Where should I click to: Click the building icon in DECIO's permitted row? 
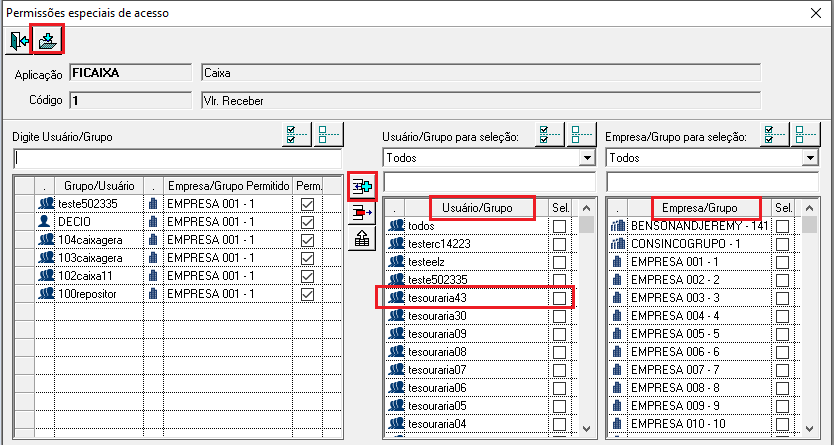(153, 222)
